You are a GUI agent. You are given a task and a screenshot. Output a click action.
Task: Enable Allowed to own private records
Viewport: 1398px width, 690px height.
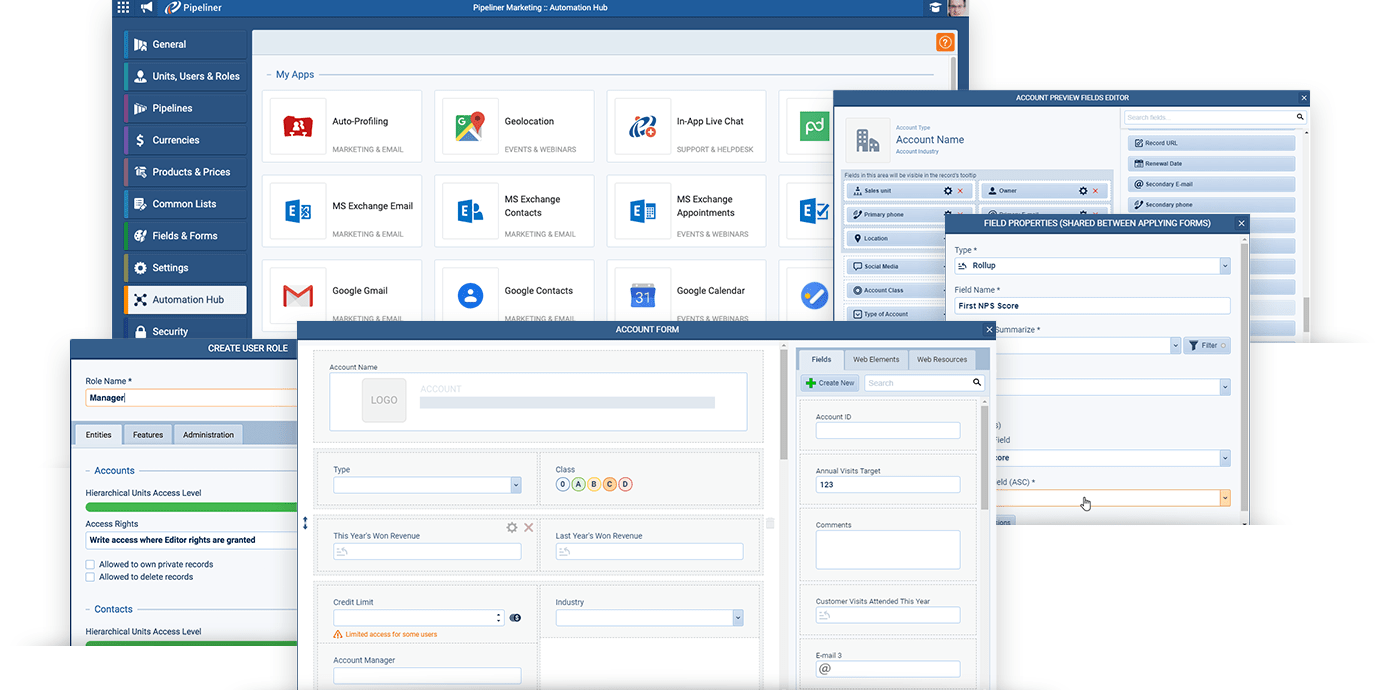click(x=90, y=564)
